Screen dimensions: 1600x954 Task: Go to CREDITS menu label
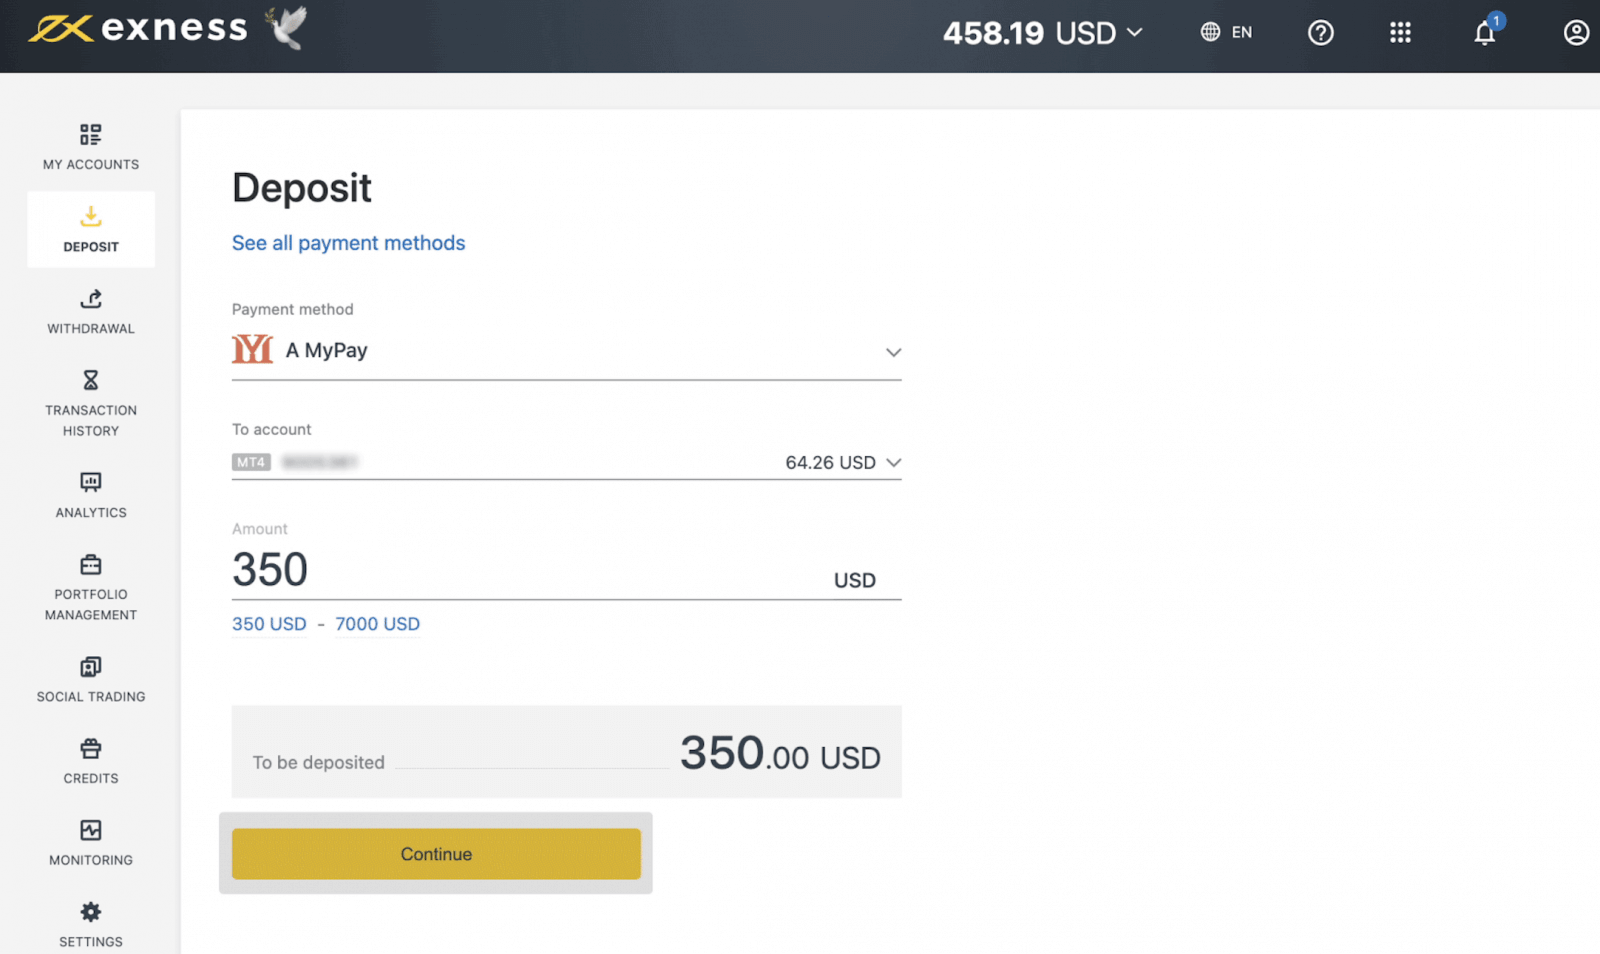coord(91,778)
